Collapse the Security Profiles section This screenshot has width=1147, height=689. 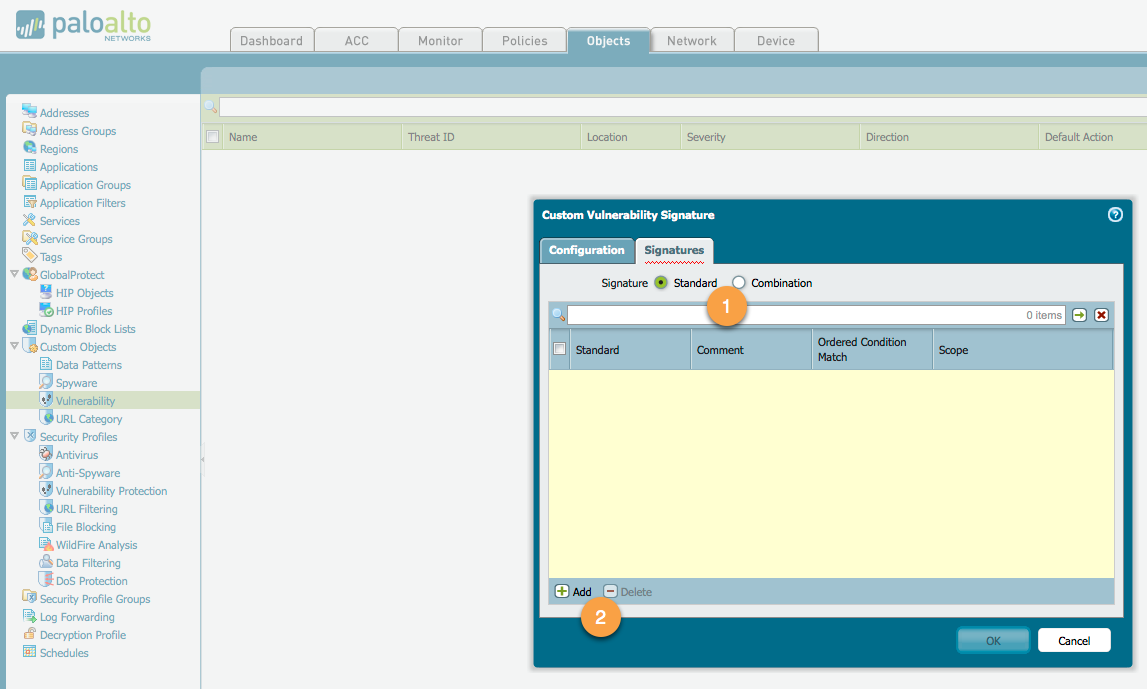click(15, 436)
